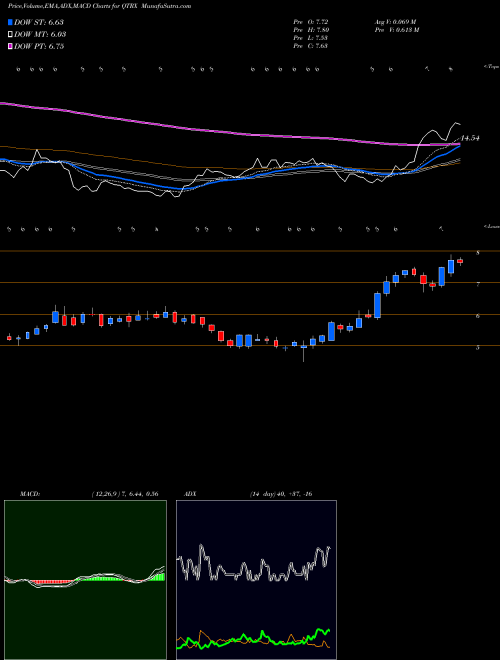
Task: Click the price axis label 6
Action: click(x=478, y=316)
